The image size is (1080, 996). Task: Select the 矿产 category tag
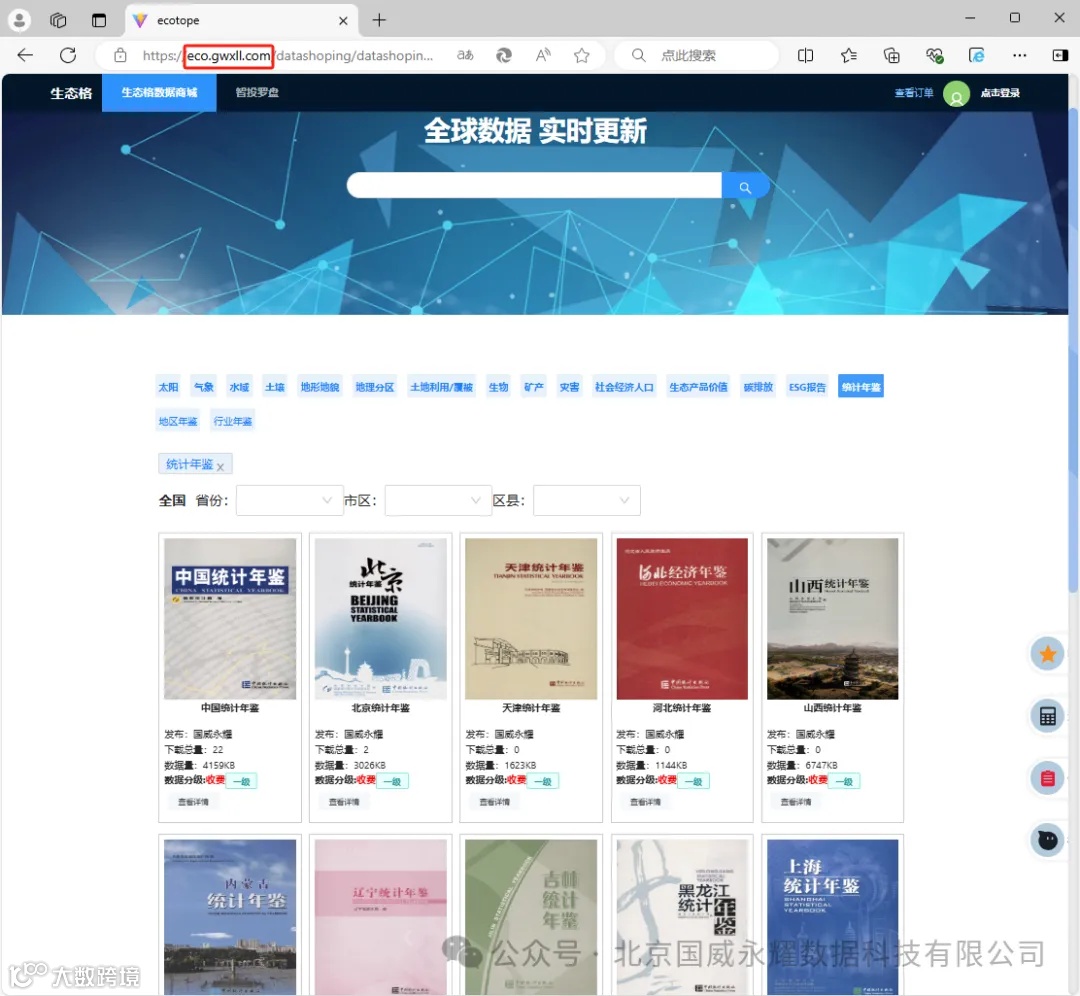(x=534, y=387)
